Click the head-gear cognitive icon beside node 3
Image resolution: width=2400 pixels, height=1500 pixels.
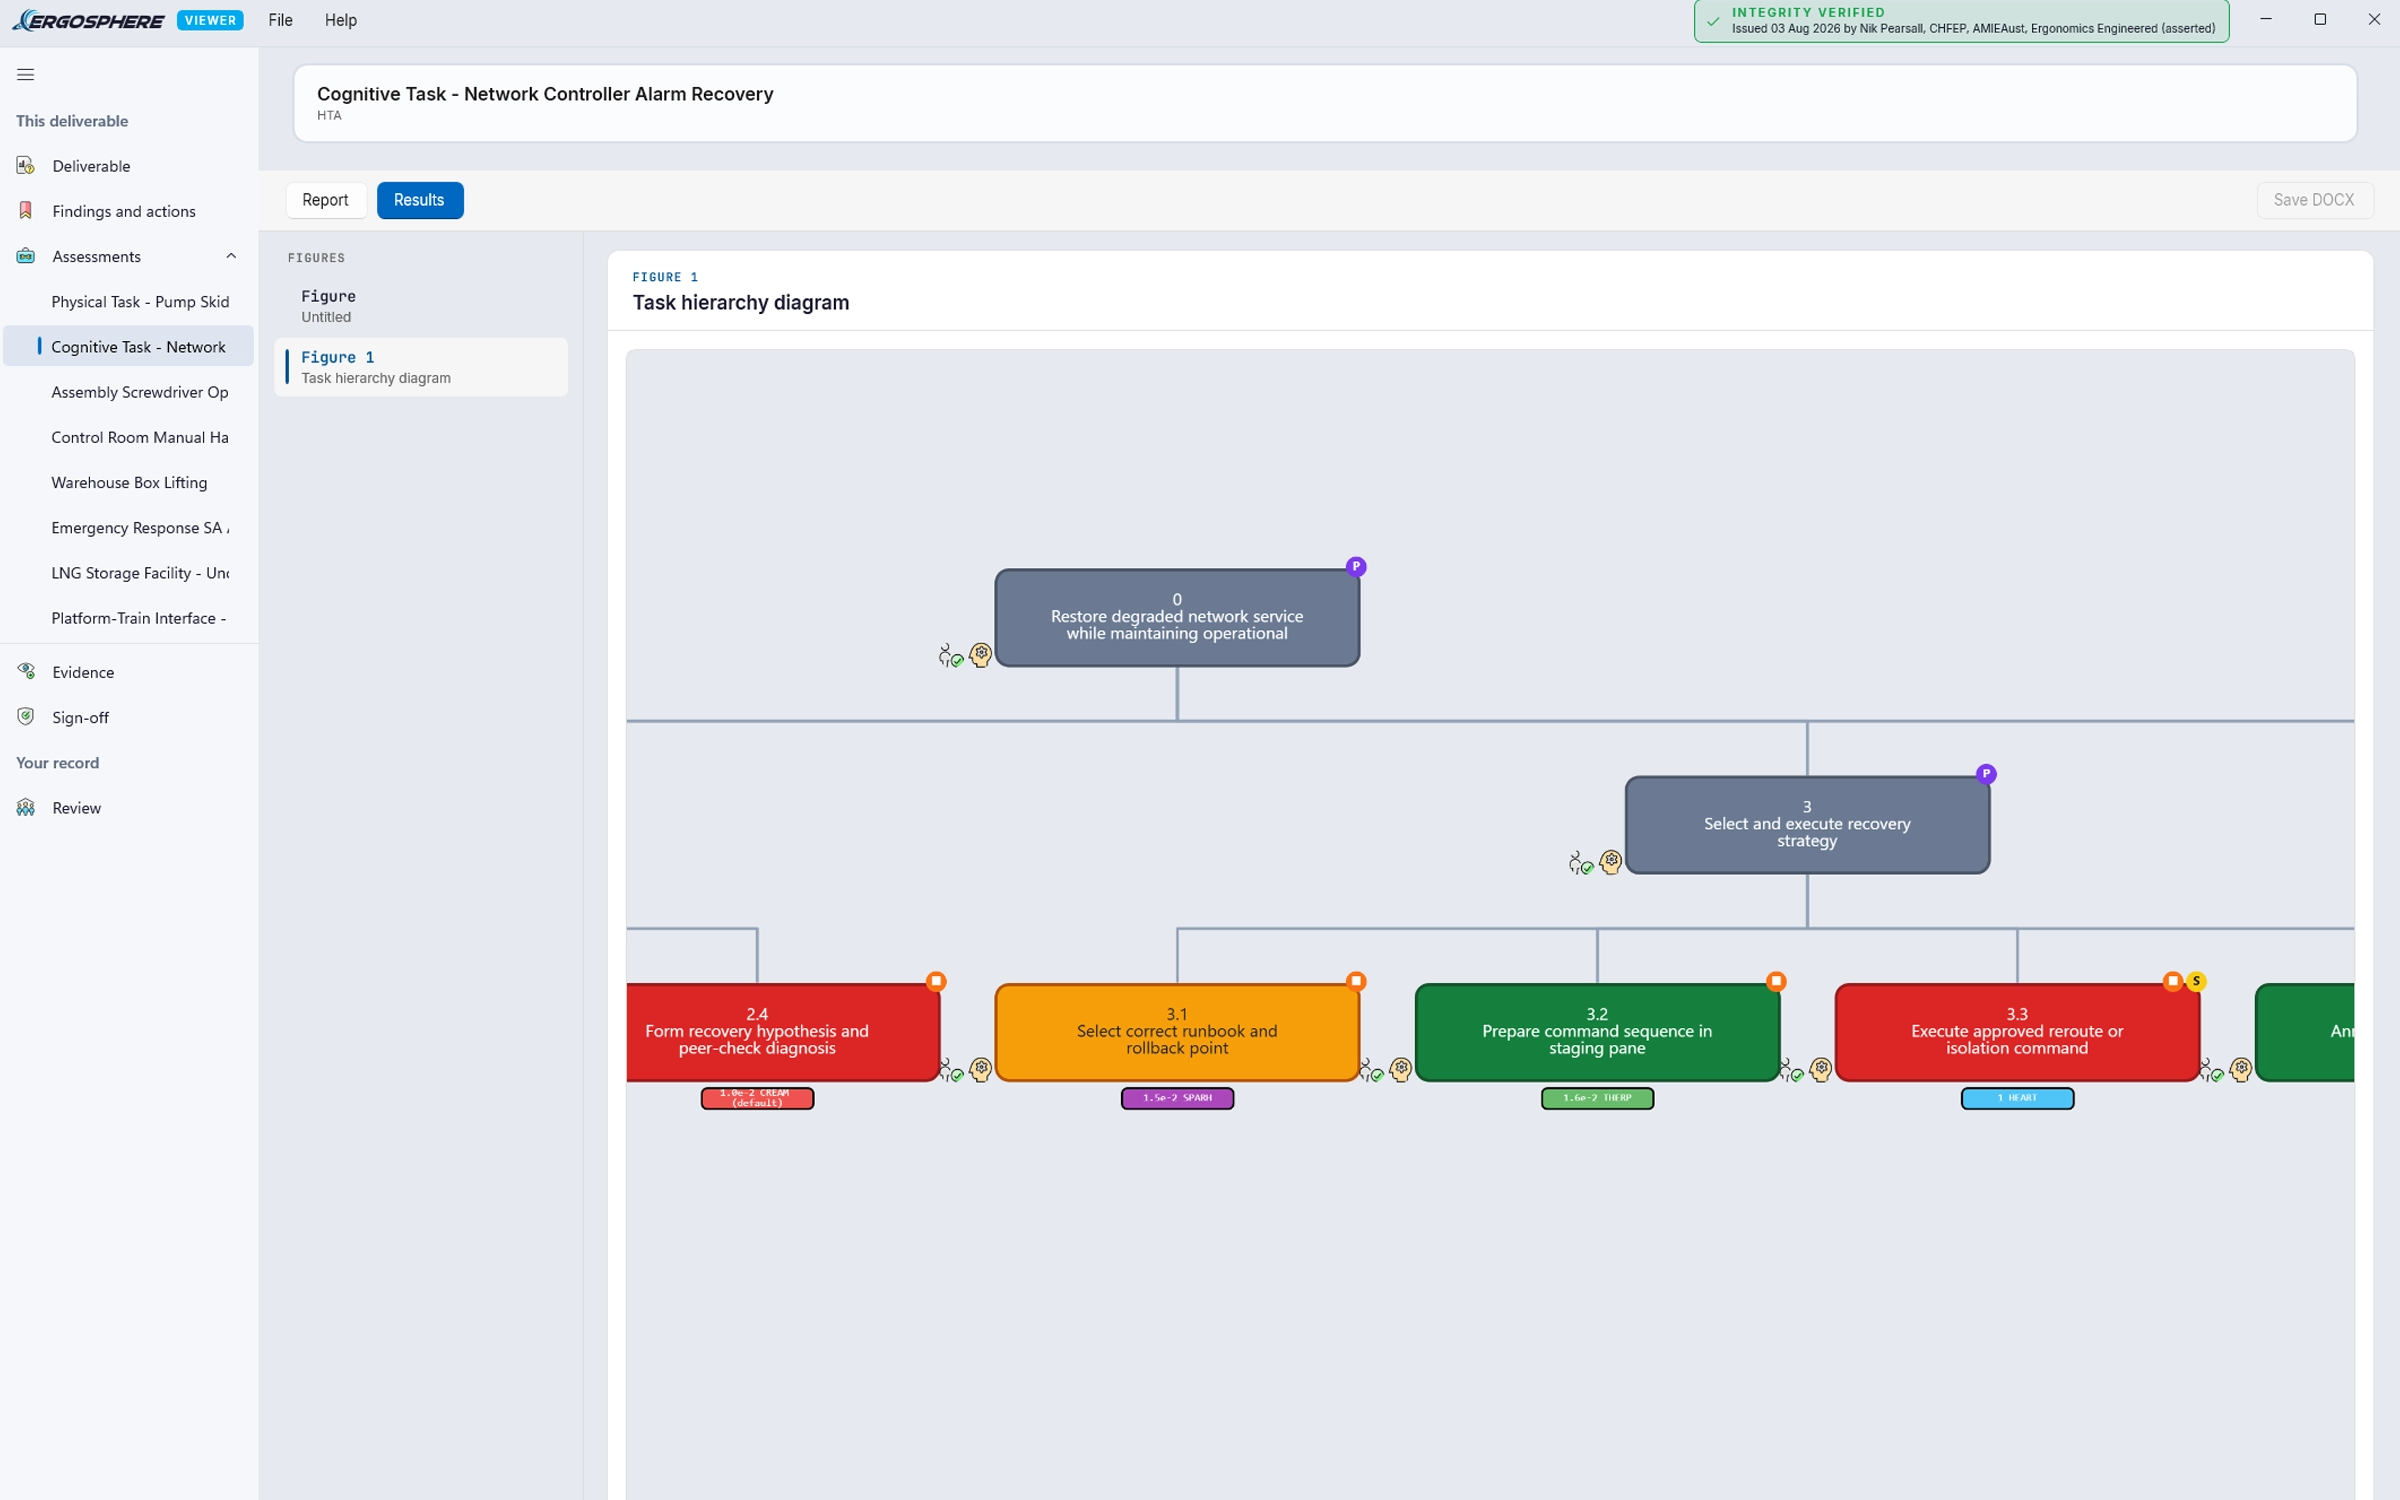coord(1611,862)
